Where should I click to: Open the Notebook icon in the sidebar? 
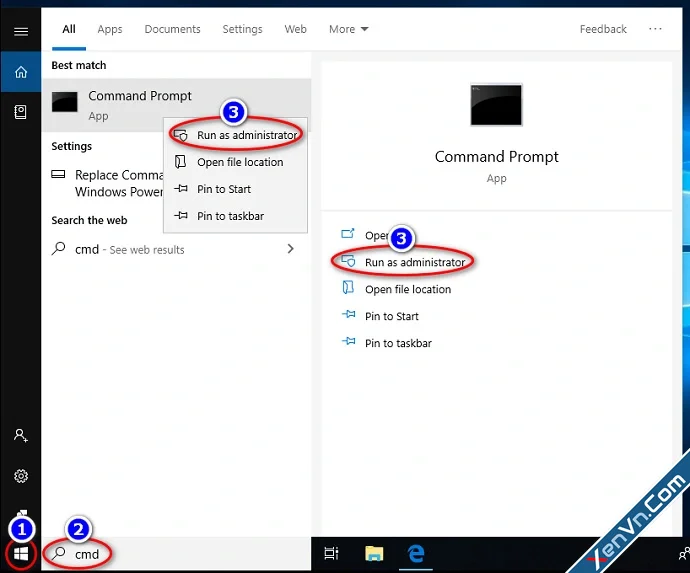click(x=21, y=112)
